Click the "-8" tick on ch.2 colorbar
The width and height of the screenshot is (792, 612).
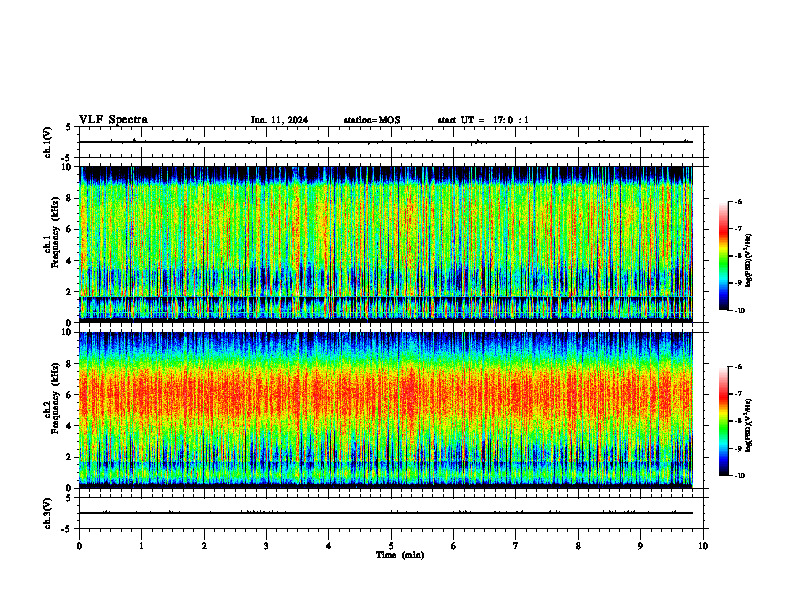(738, 421)
